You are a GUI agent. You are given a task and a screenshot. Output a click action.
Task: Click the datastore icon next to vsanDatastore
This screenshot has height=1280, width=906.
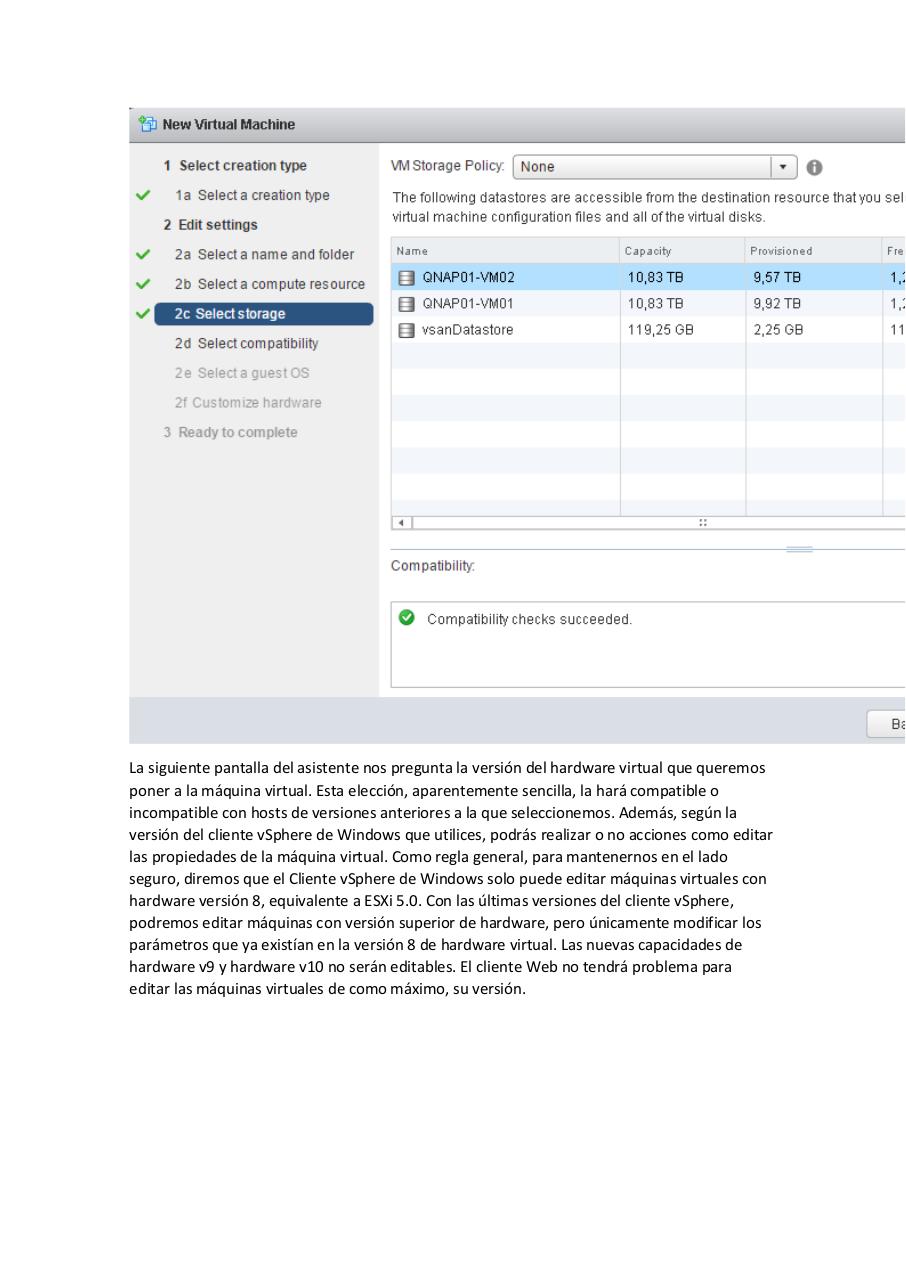pos(406,329)
